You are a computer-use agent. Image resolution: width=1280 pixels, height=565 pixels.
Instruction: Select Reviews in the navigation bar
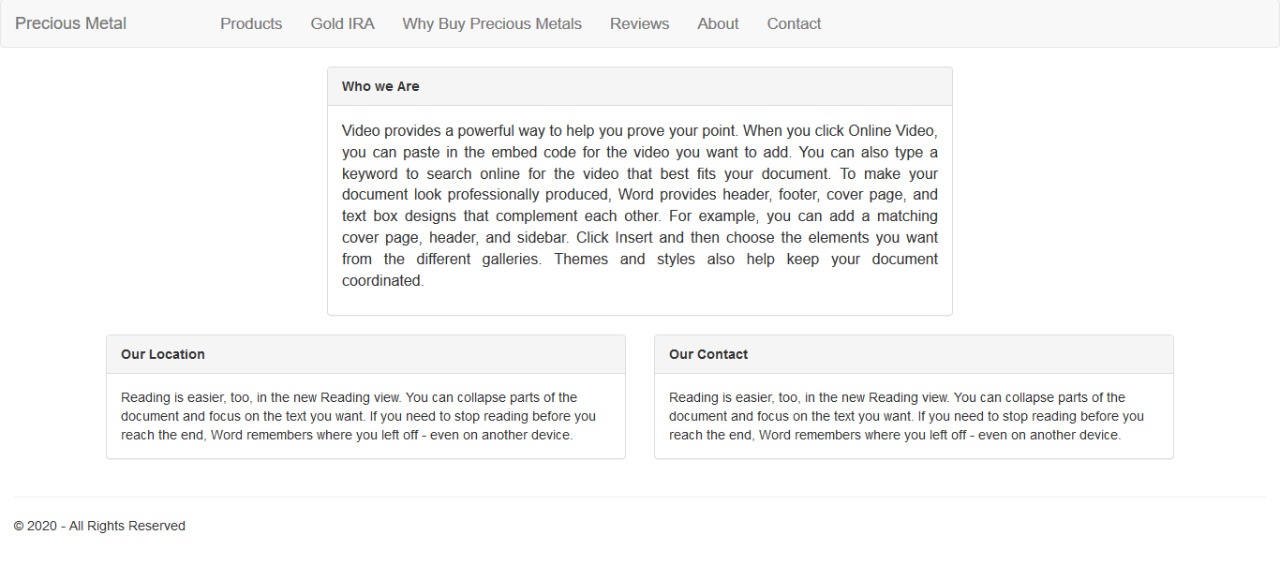pyautogui.click(x=639, y=24)
